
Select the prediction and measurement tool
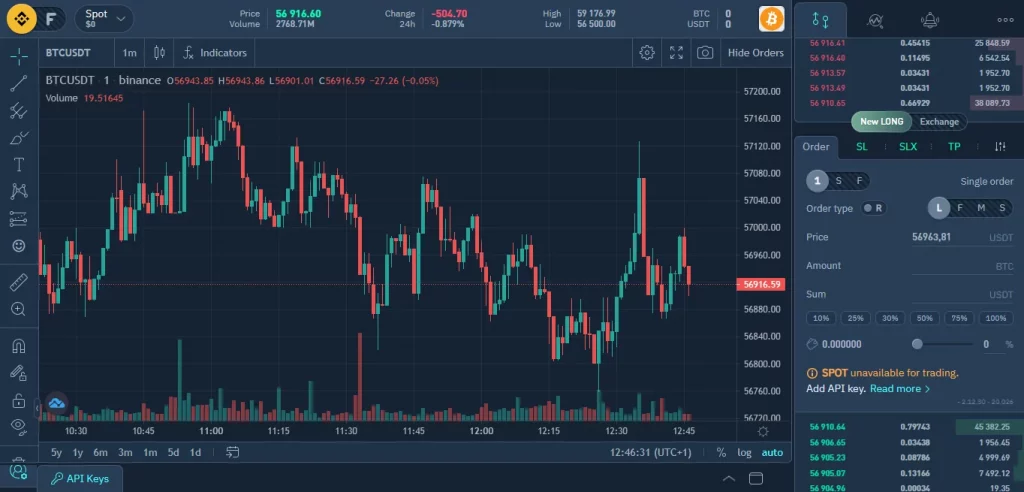coord(19,219)
